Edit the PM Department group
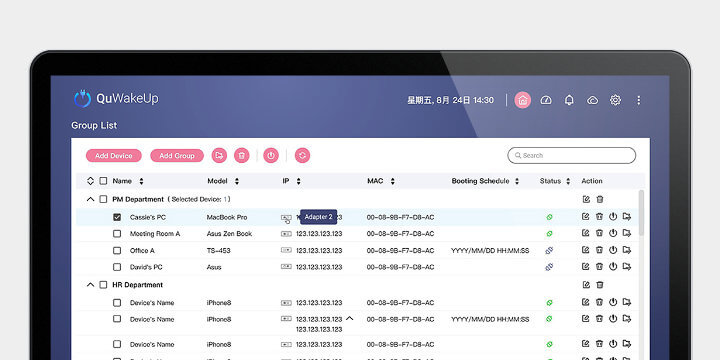Viewport: 720px width, 360px height. [586, 199]
